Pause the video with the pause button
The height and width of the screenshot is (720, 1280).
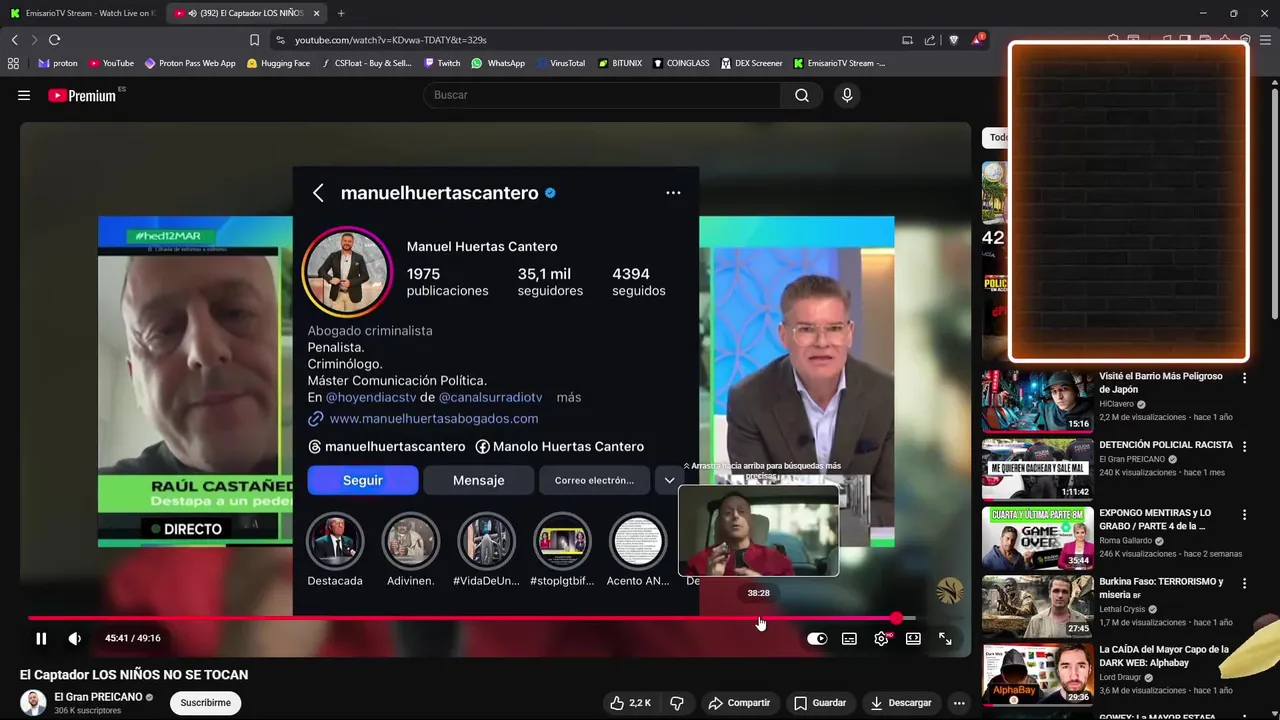click(x=41, y=638)
